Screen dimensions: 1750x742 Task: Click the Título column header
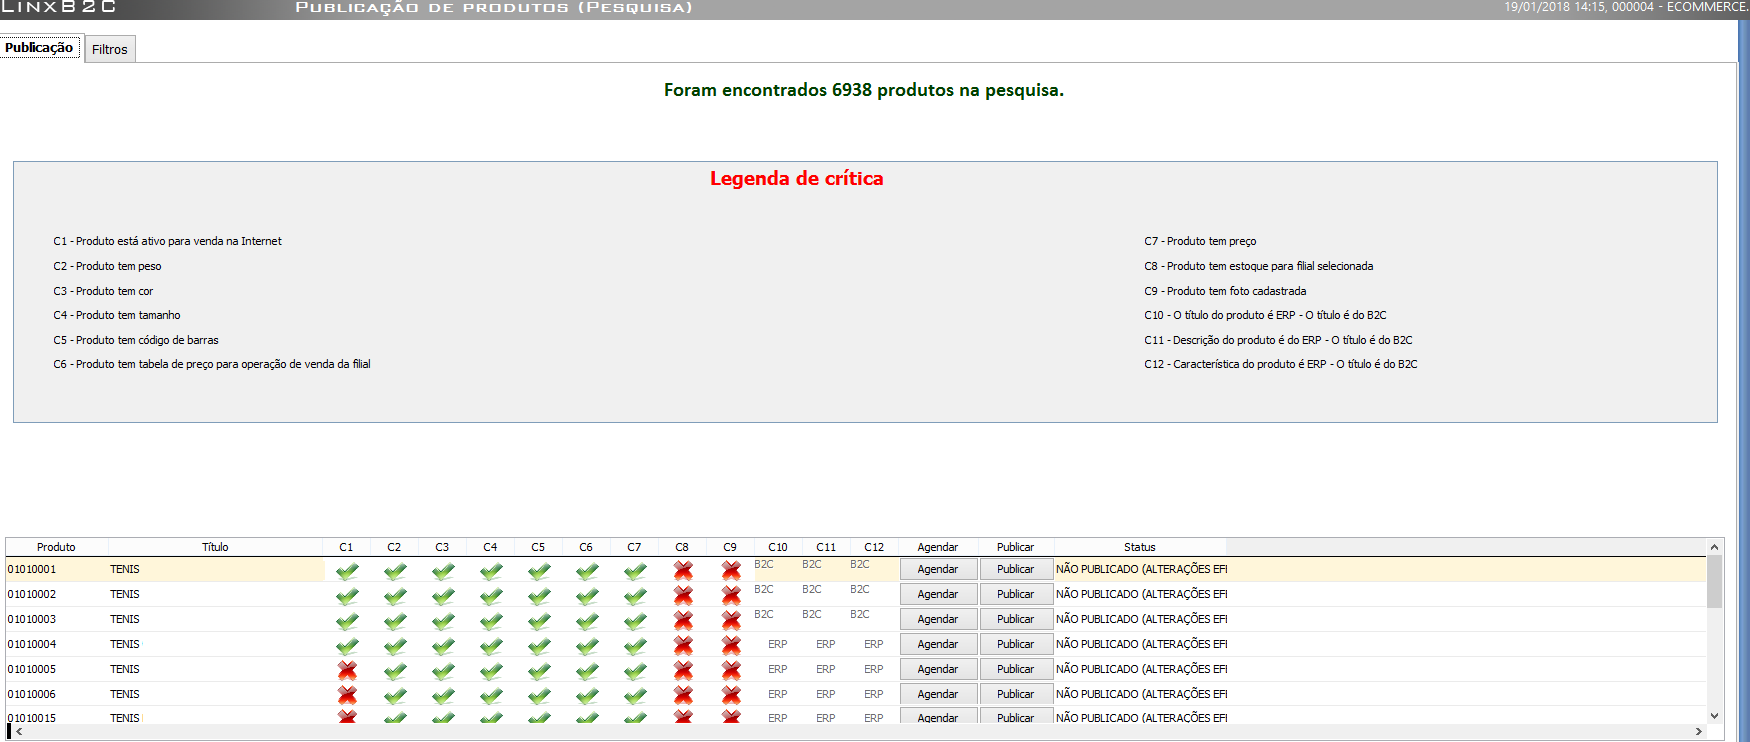(x=215, y=547)
